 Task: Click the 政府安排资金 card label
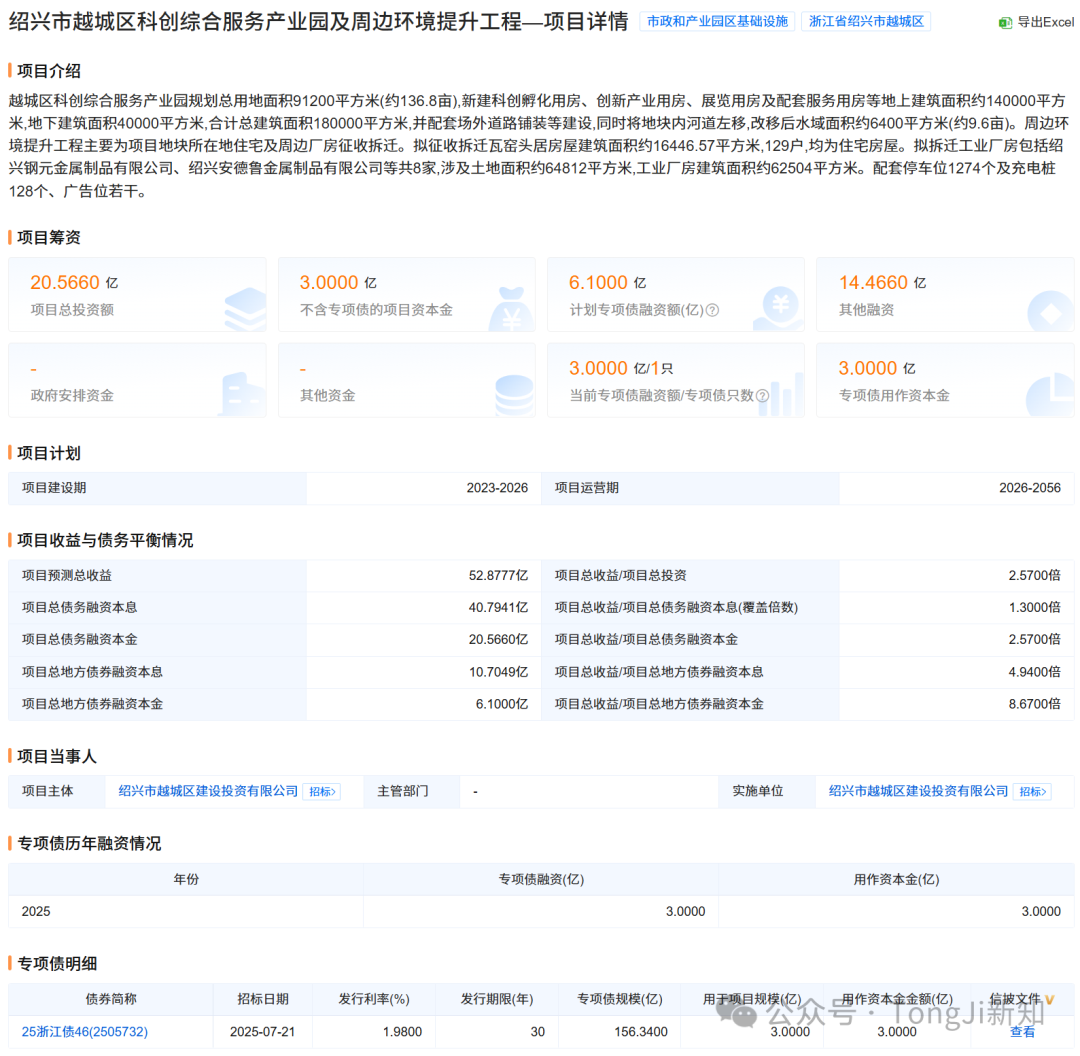point(72,395)
